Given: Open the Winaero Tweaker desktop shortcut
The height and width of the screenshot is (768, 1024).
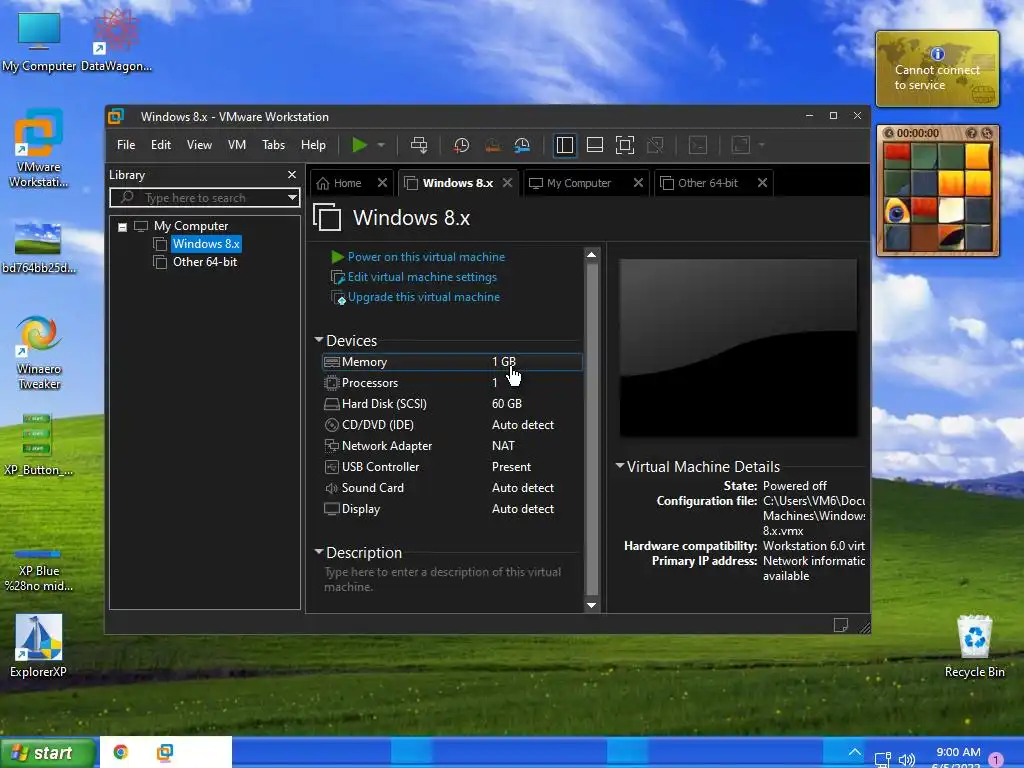Looking at the screenshot, I should (x=39, y=353).
